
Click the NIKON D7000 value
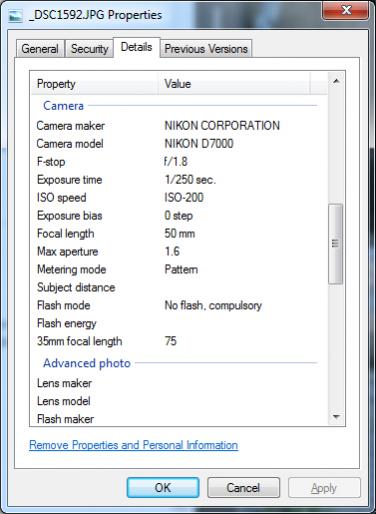click(x=199, y=144)
